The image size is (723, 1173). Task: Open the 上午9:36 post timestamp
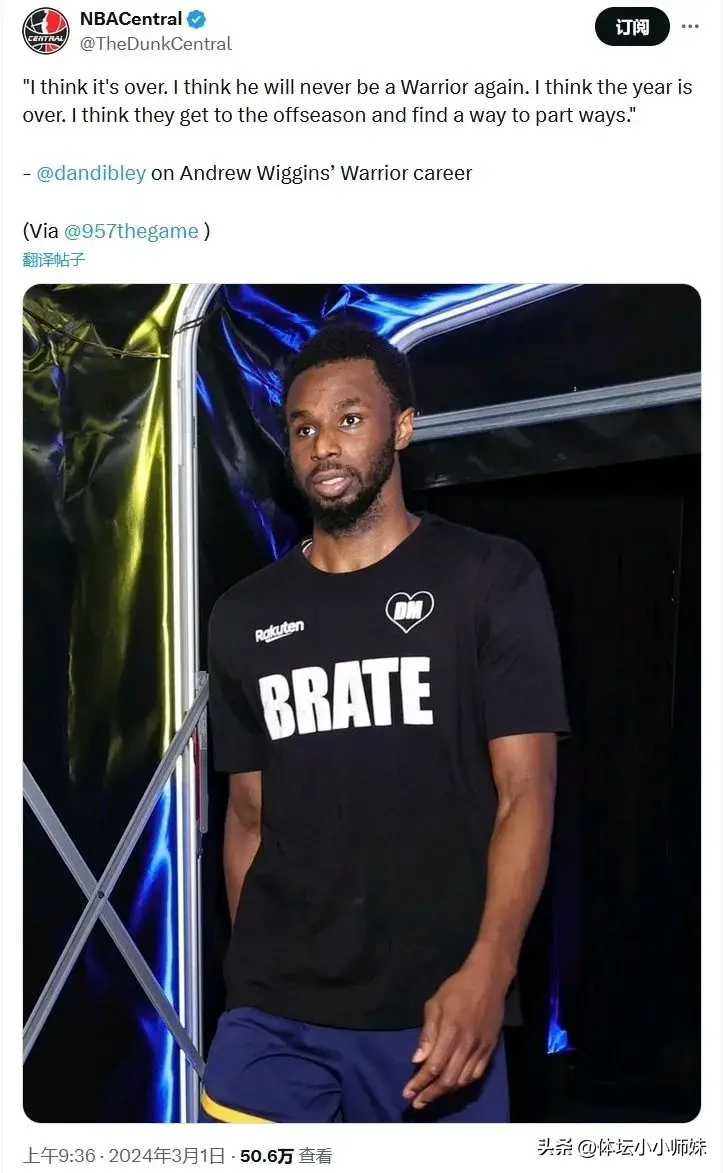59,1156
